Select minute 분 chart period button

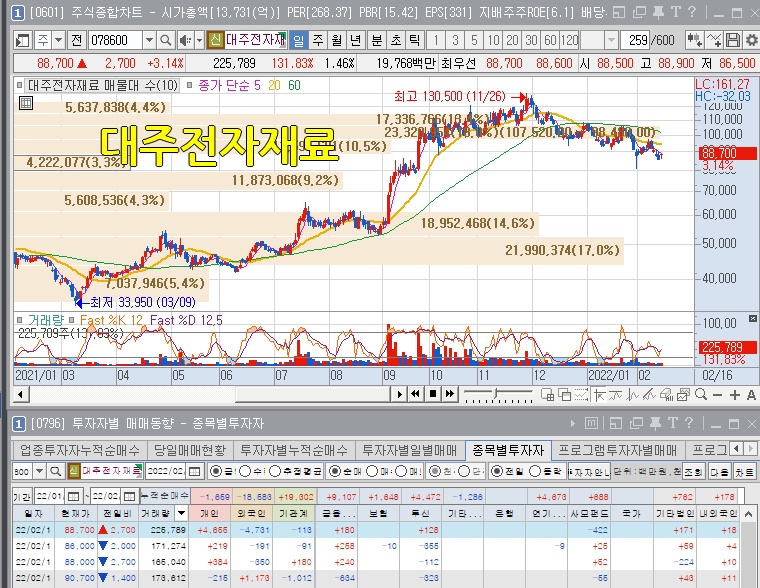tap(377, 40)
